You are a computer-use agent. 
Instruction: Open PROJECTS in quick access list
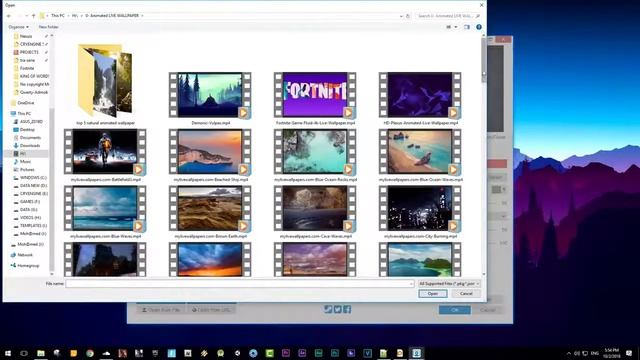tap(29, 52)
